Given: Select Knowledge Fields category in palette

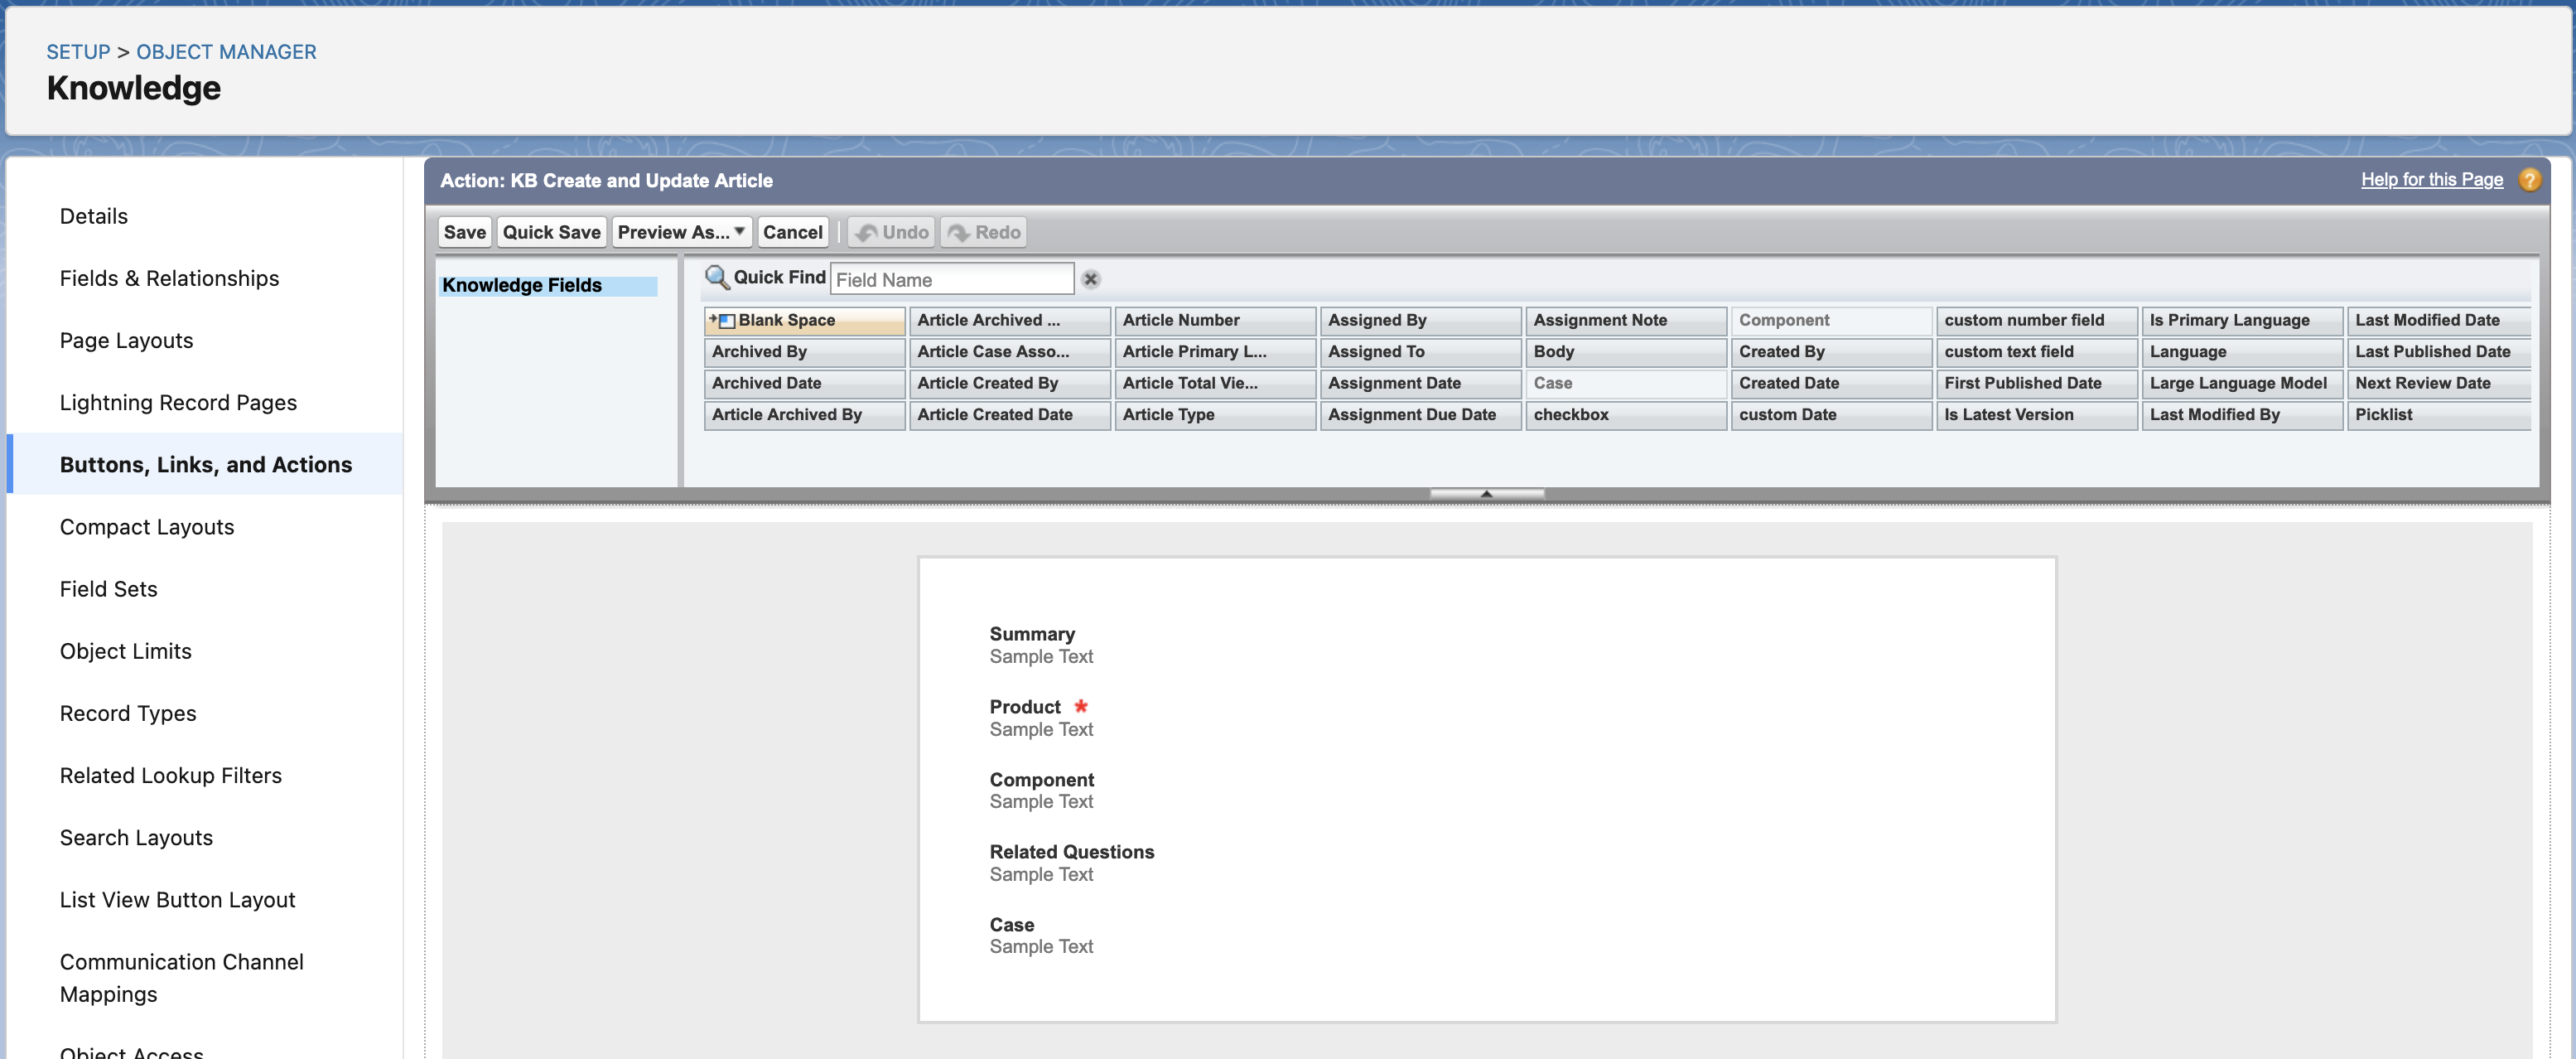Looking at the screenshot, I should coord(547,285).
